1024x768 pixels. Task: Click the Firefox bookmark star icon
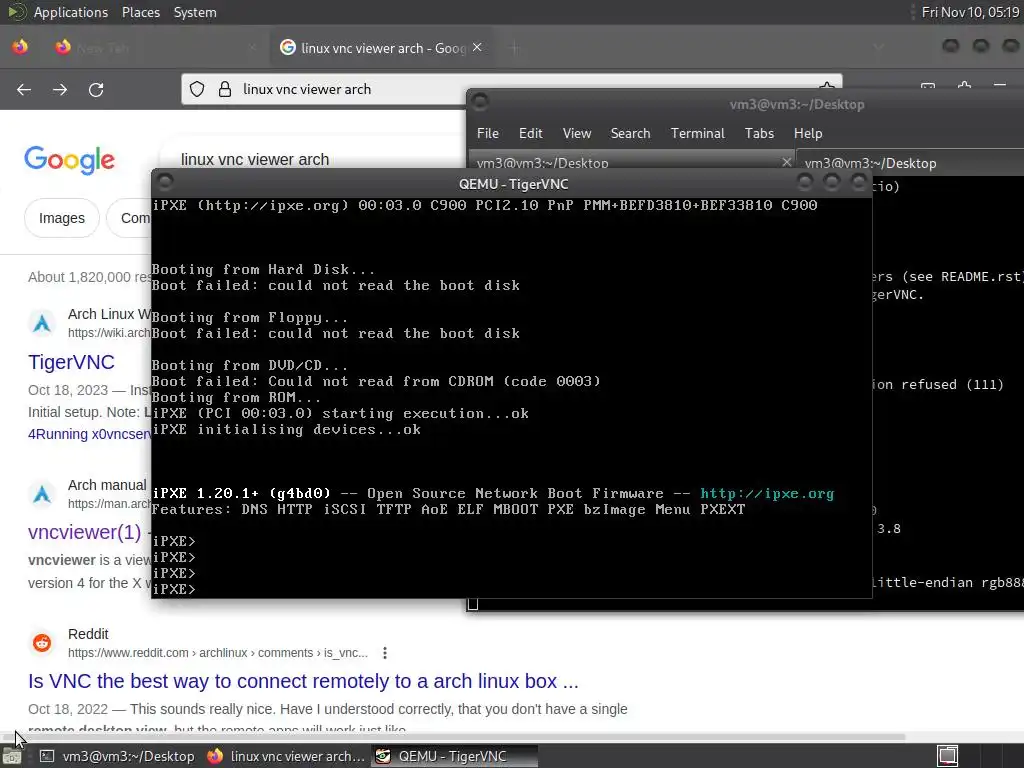pos(827,87)
